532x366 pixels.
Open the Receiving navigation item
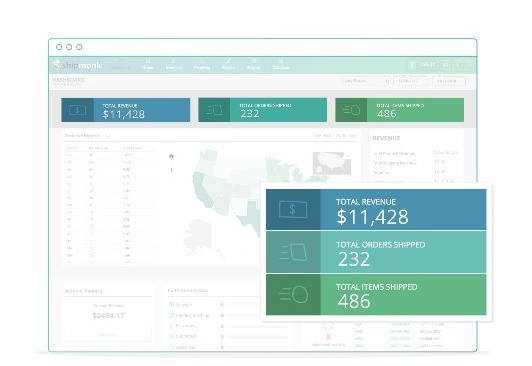202,64
